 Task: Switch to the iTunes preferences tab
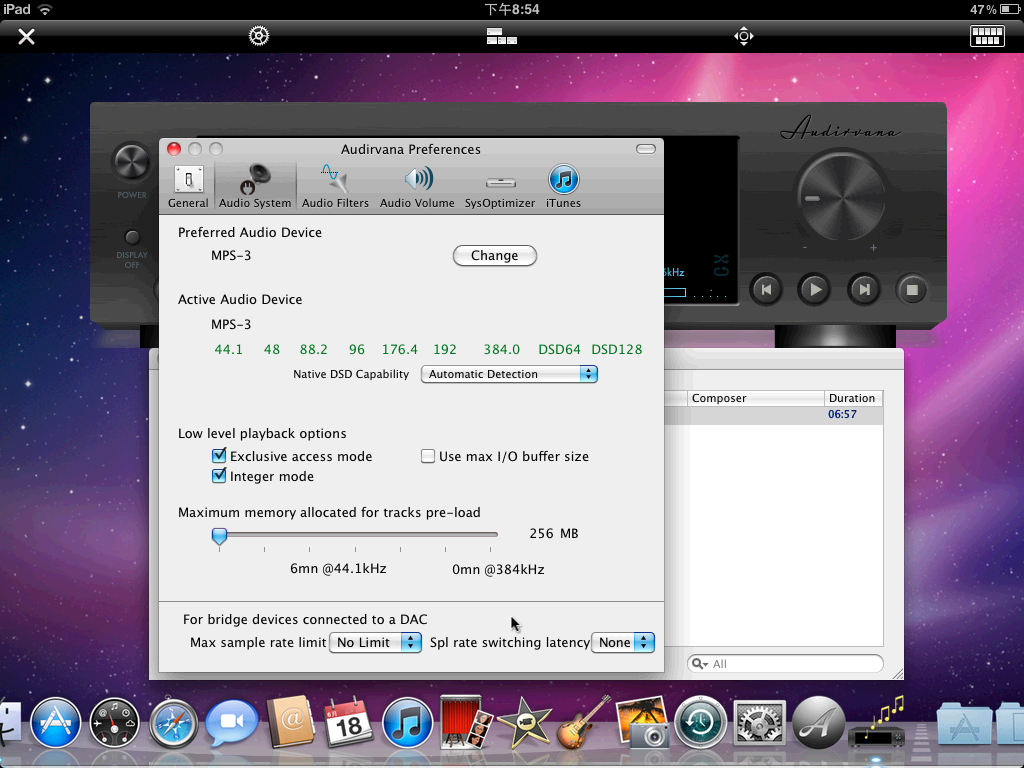click(x=563, y=187)
